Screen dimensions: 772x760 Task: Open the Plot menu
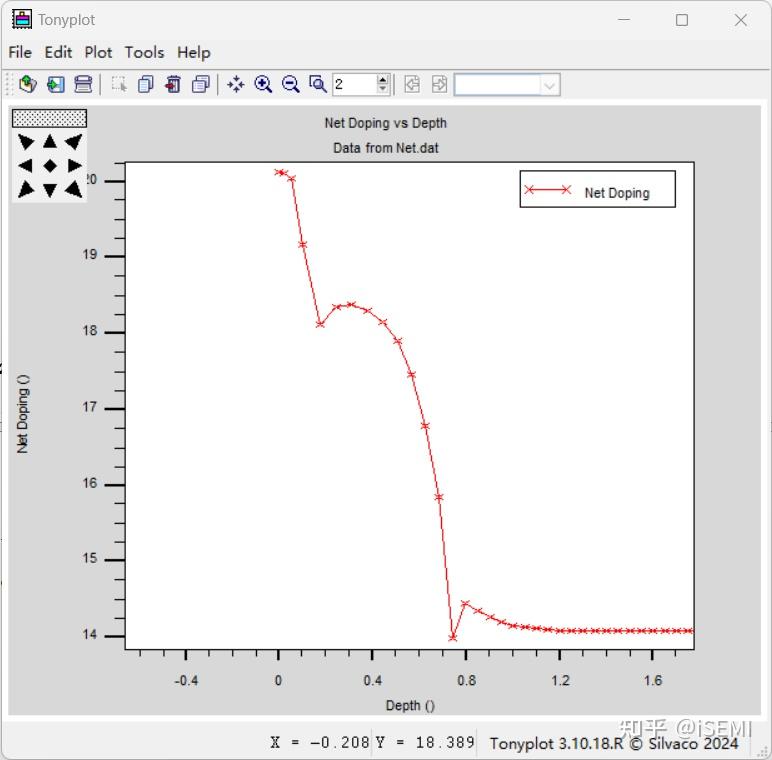[x=98, y=52]
